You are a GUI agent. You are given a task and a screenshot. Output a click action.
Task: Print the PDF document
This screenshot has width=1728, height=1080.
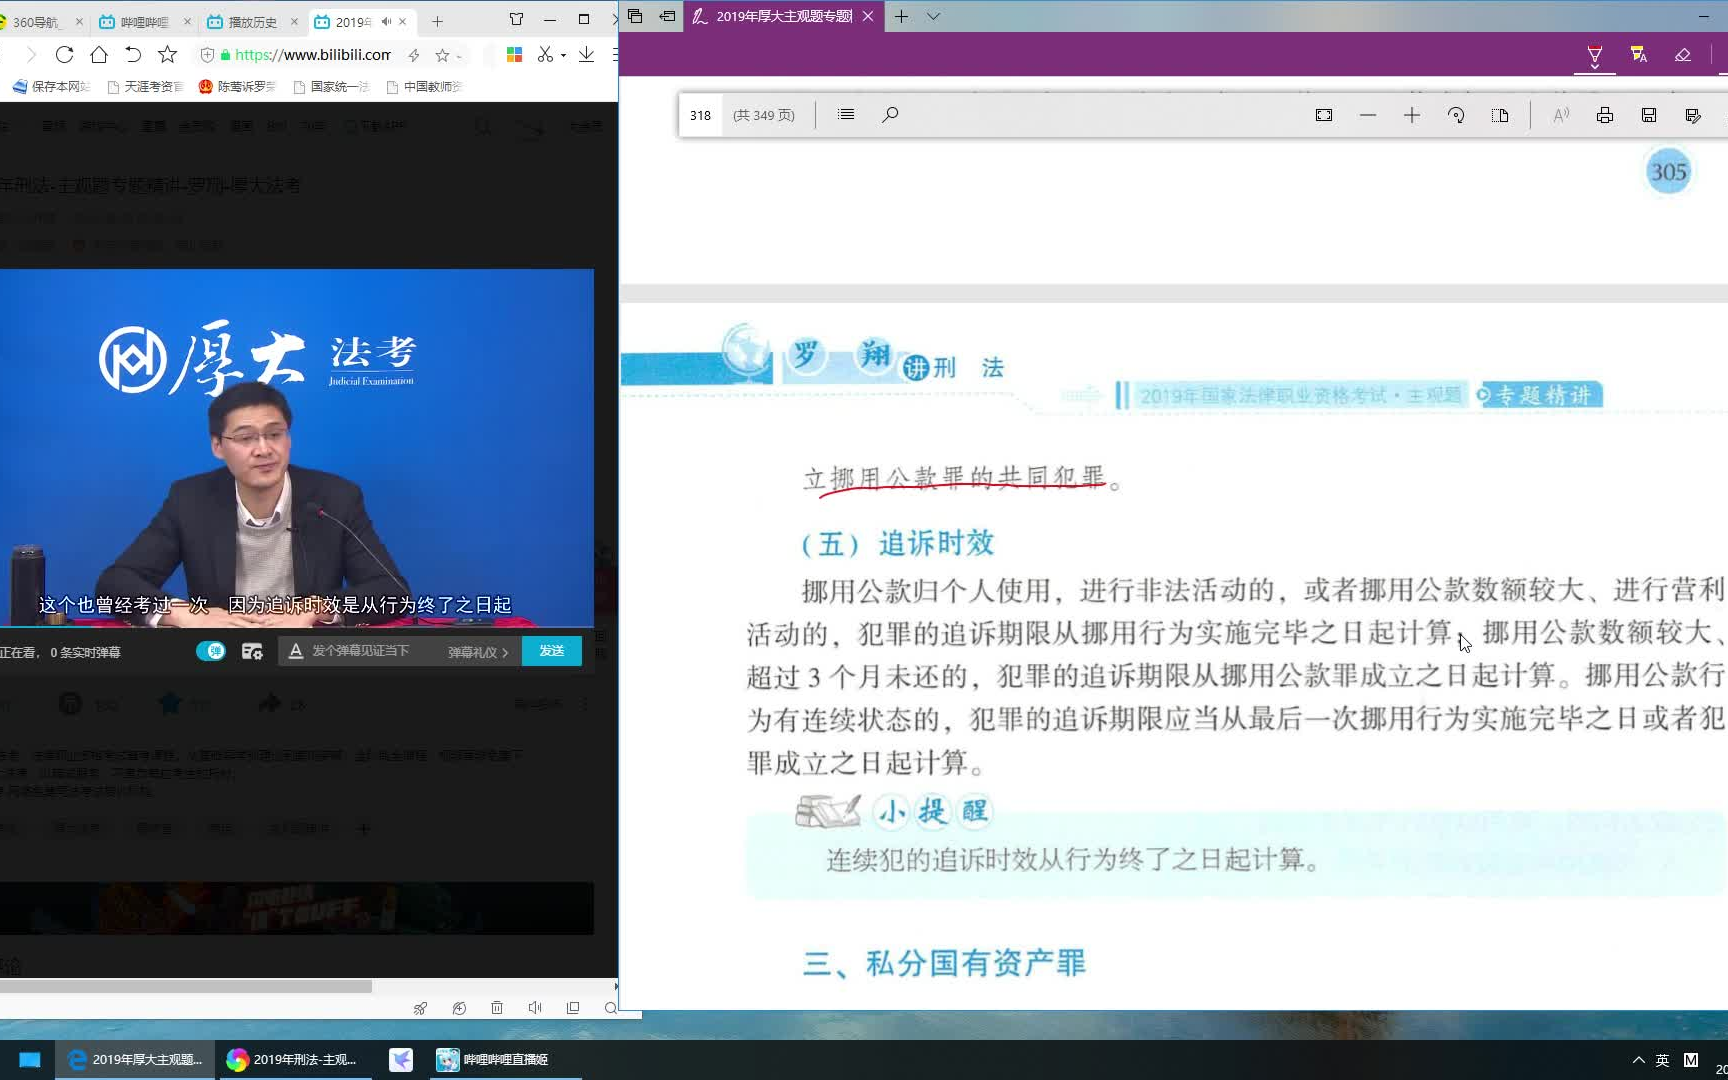(x=1605, y=115)
